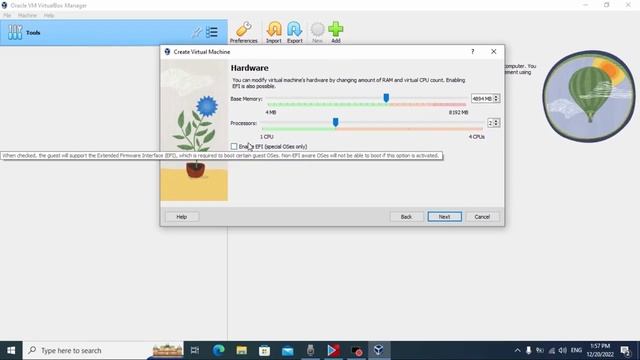The image size is (640, 360).
Task: Decrease Base Memory with the down arrow
Action: [x=496, y=100]
